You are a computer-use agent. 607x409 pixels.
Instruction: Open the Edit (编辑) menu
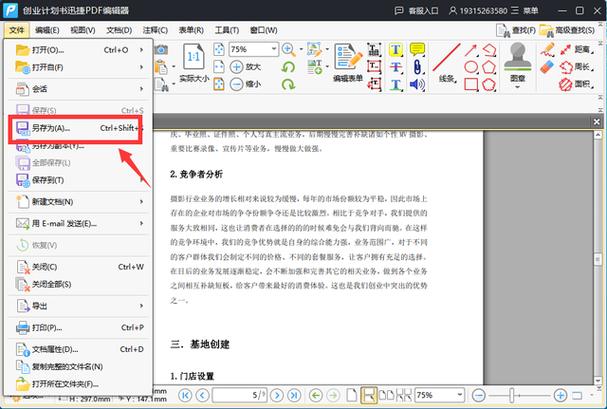pos(47,30)
